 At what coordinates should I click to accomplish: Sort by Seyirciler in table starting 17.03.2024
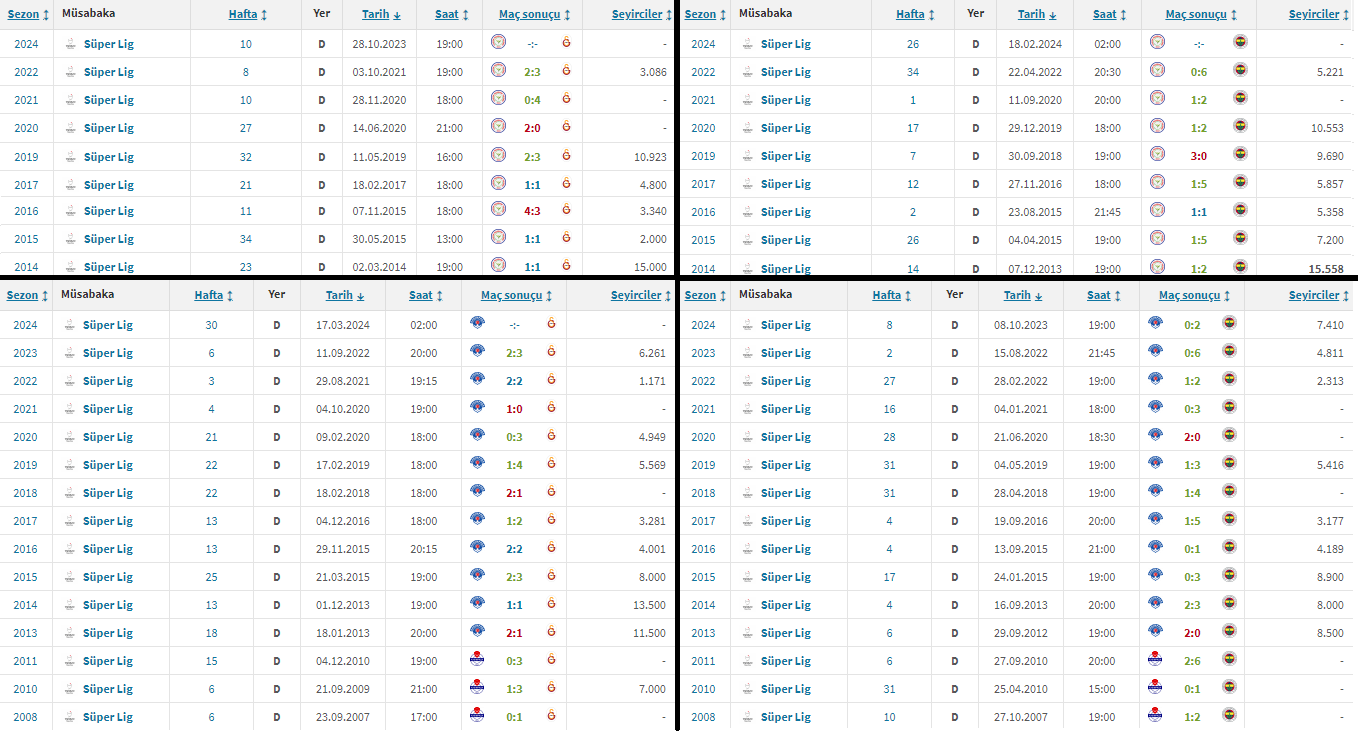[642, 296]
